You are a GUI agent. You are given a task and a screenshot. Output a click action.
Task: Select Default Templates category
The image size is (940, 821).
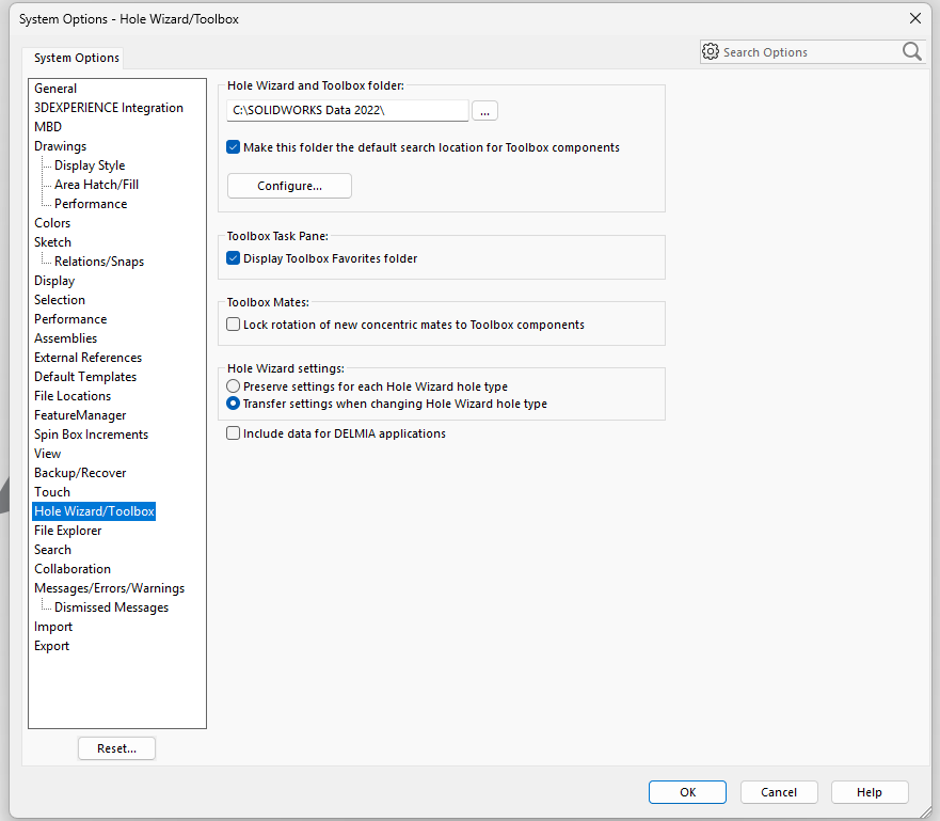[85, 377]
